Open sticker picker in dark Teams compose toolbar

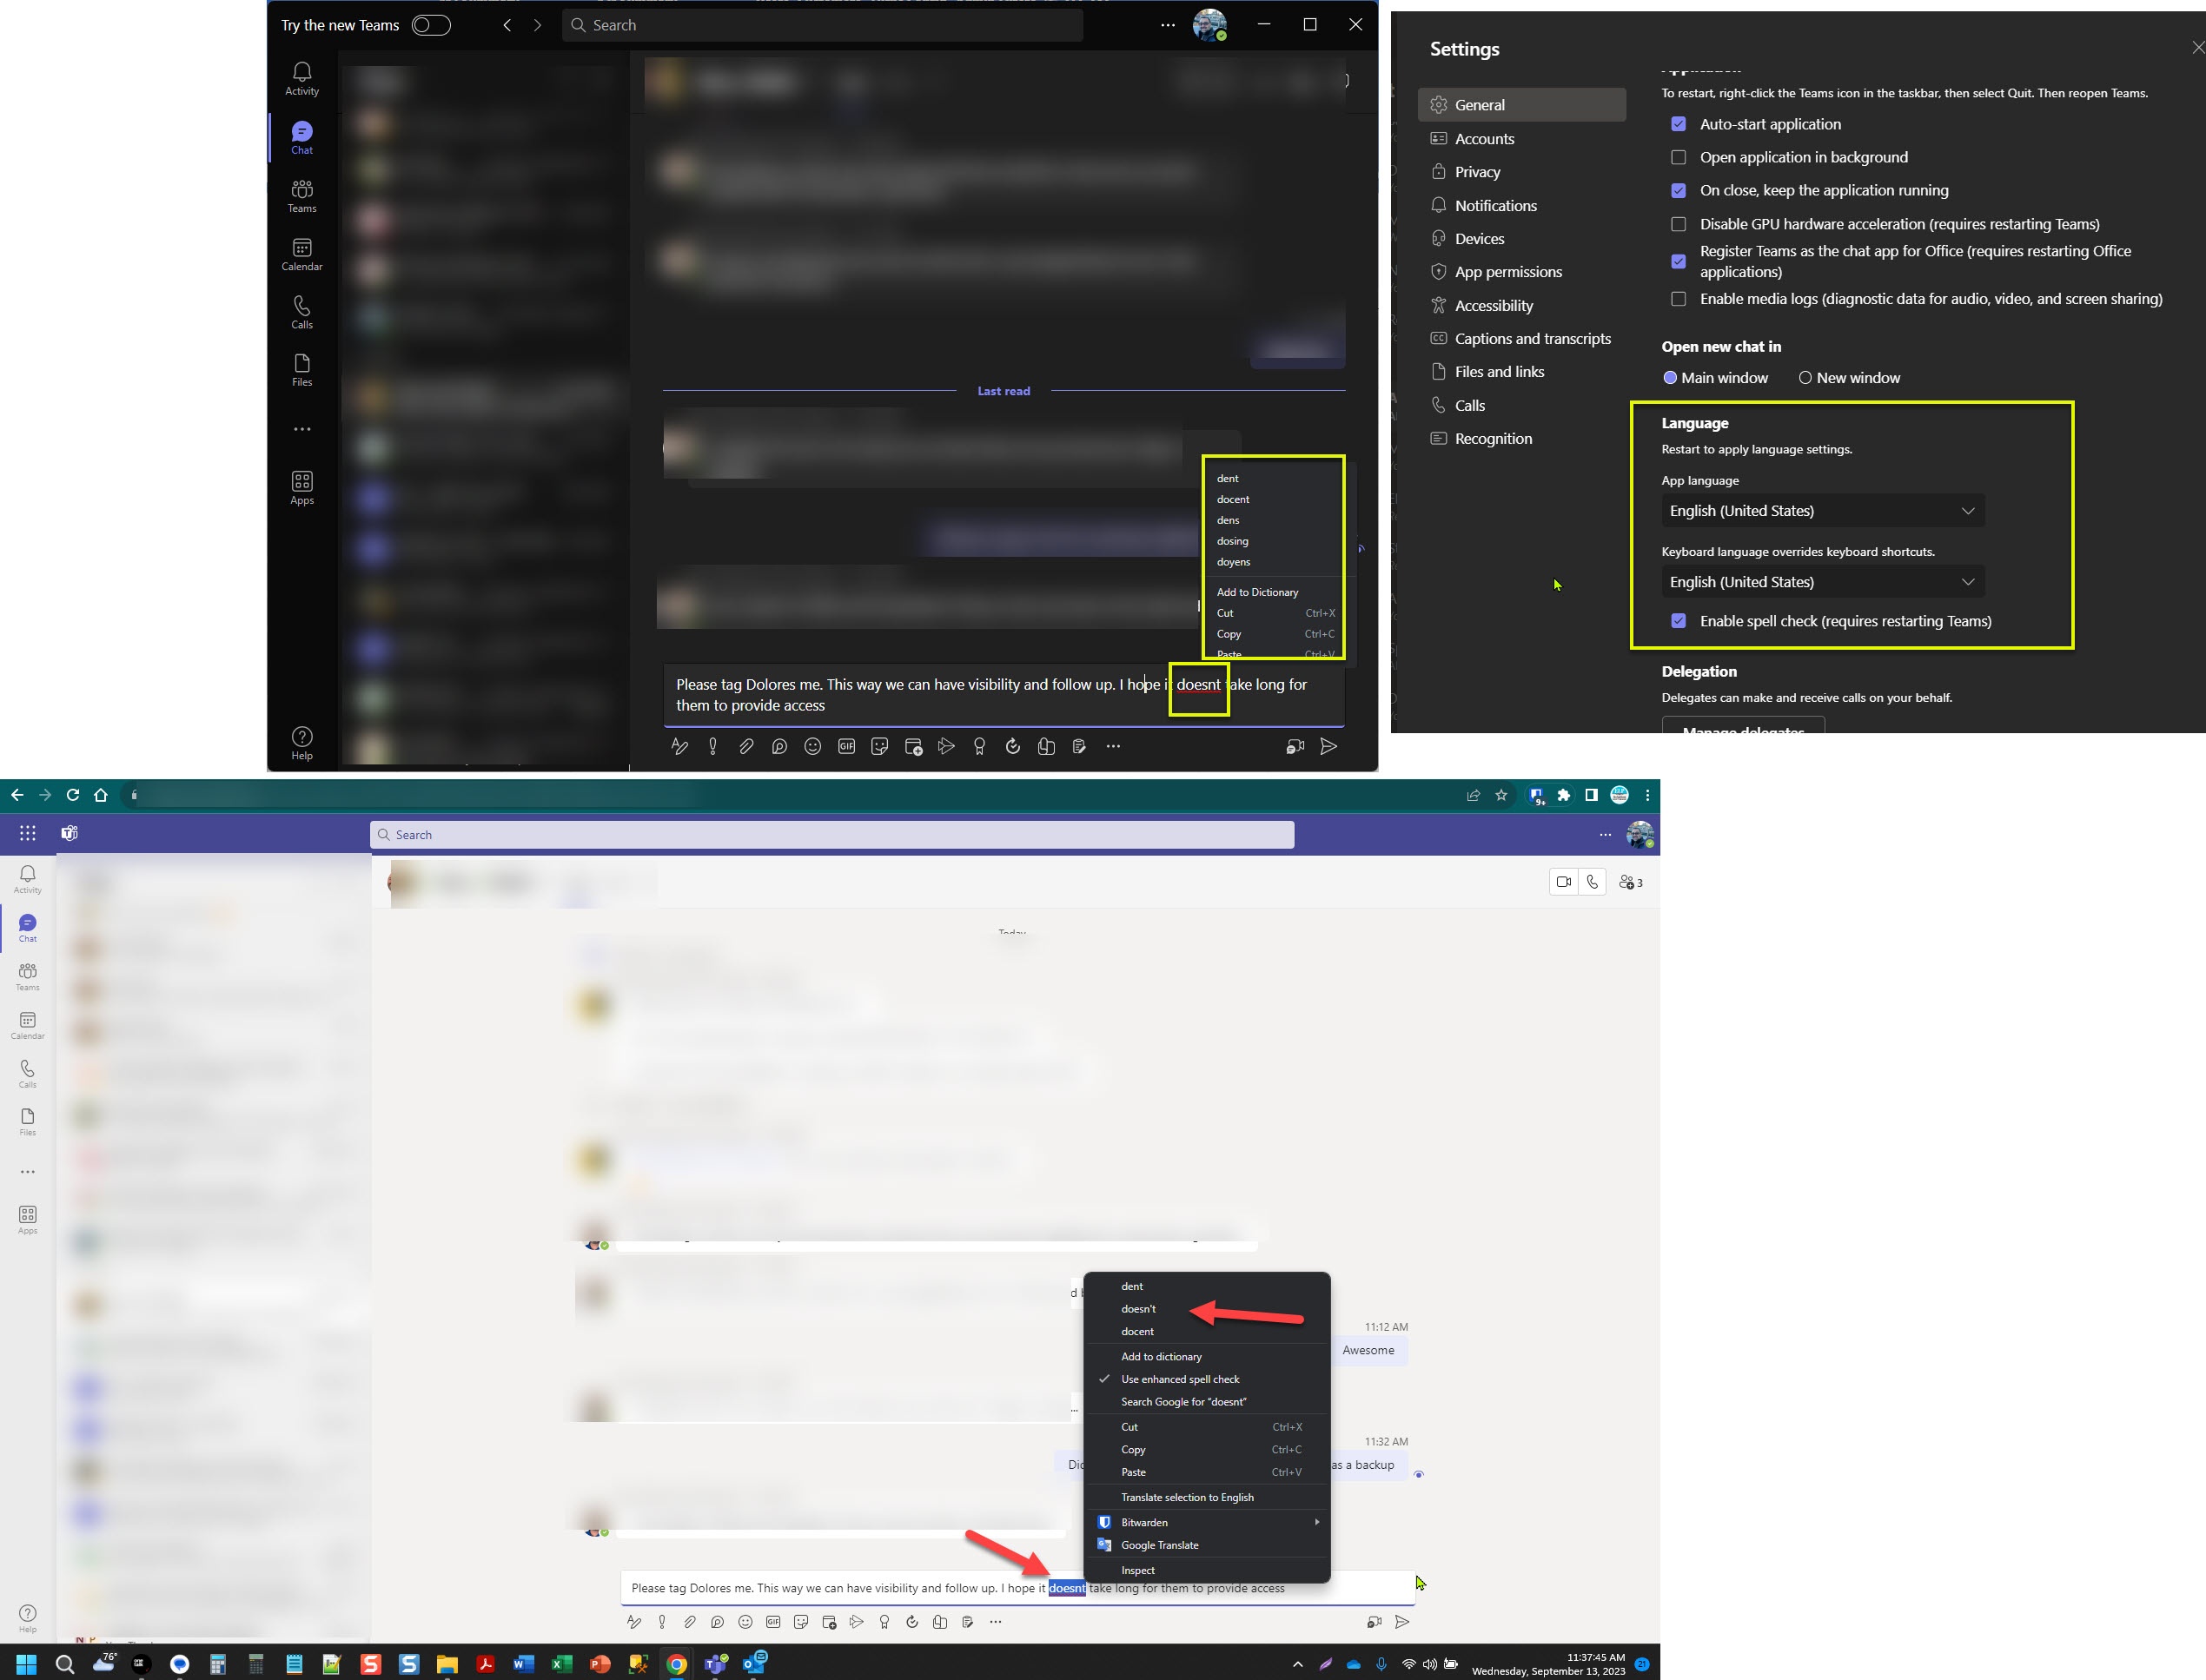point(880,746)
